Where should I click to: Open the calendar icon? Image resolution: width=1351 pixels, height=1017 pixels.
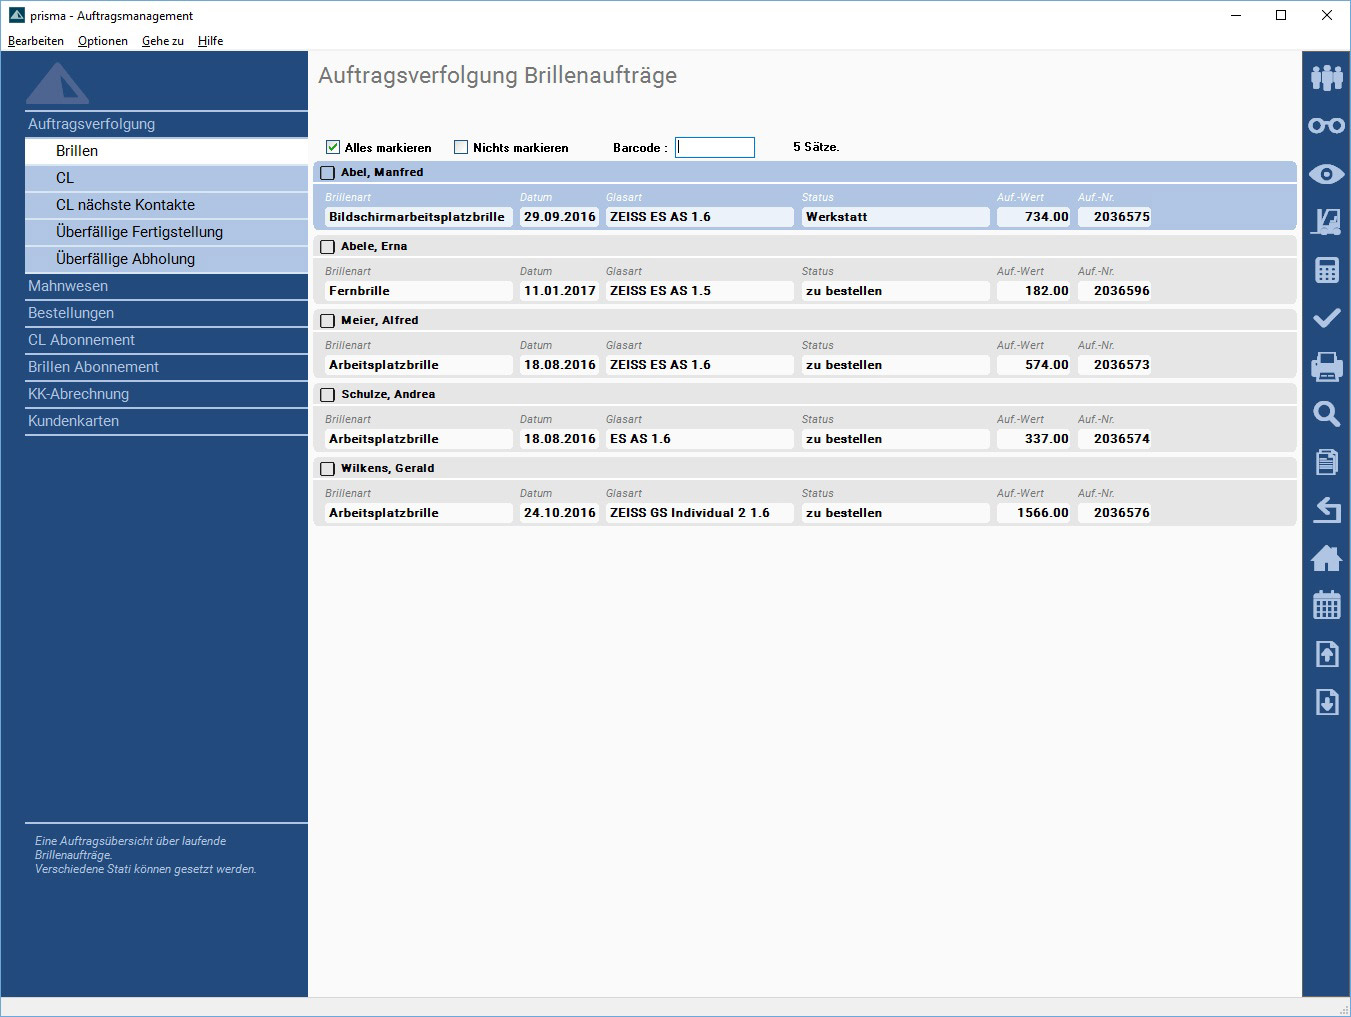[1327, 606]
